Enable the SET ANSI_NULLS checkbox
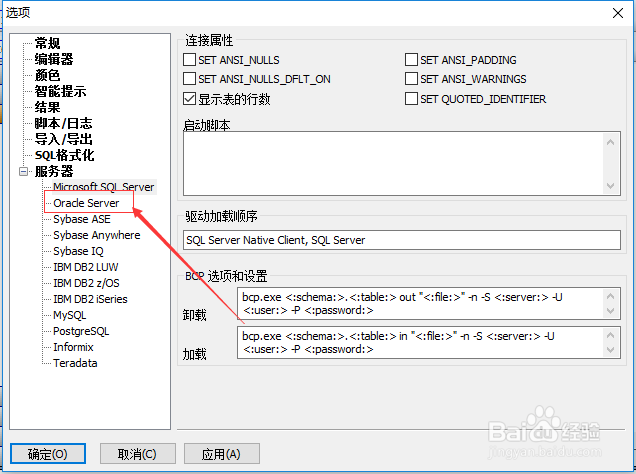The width and height of the screenshot is (636, 474). [189, 60]
